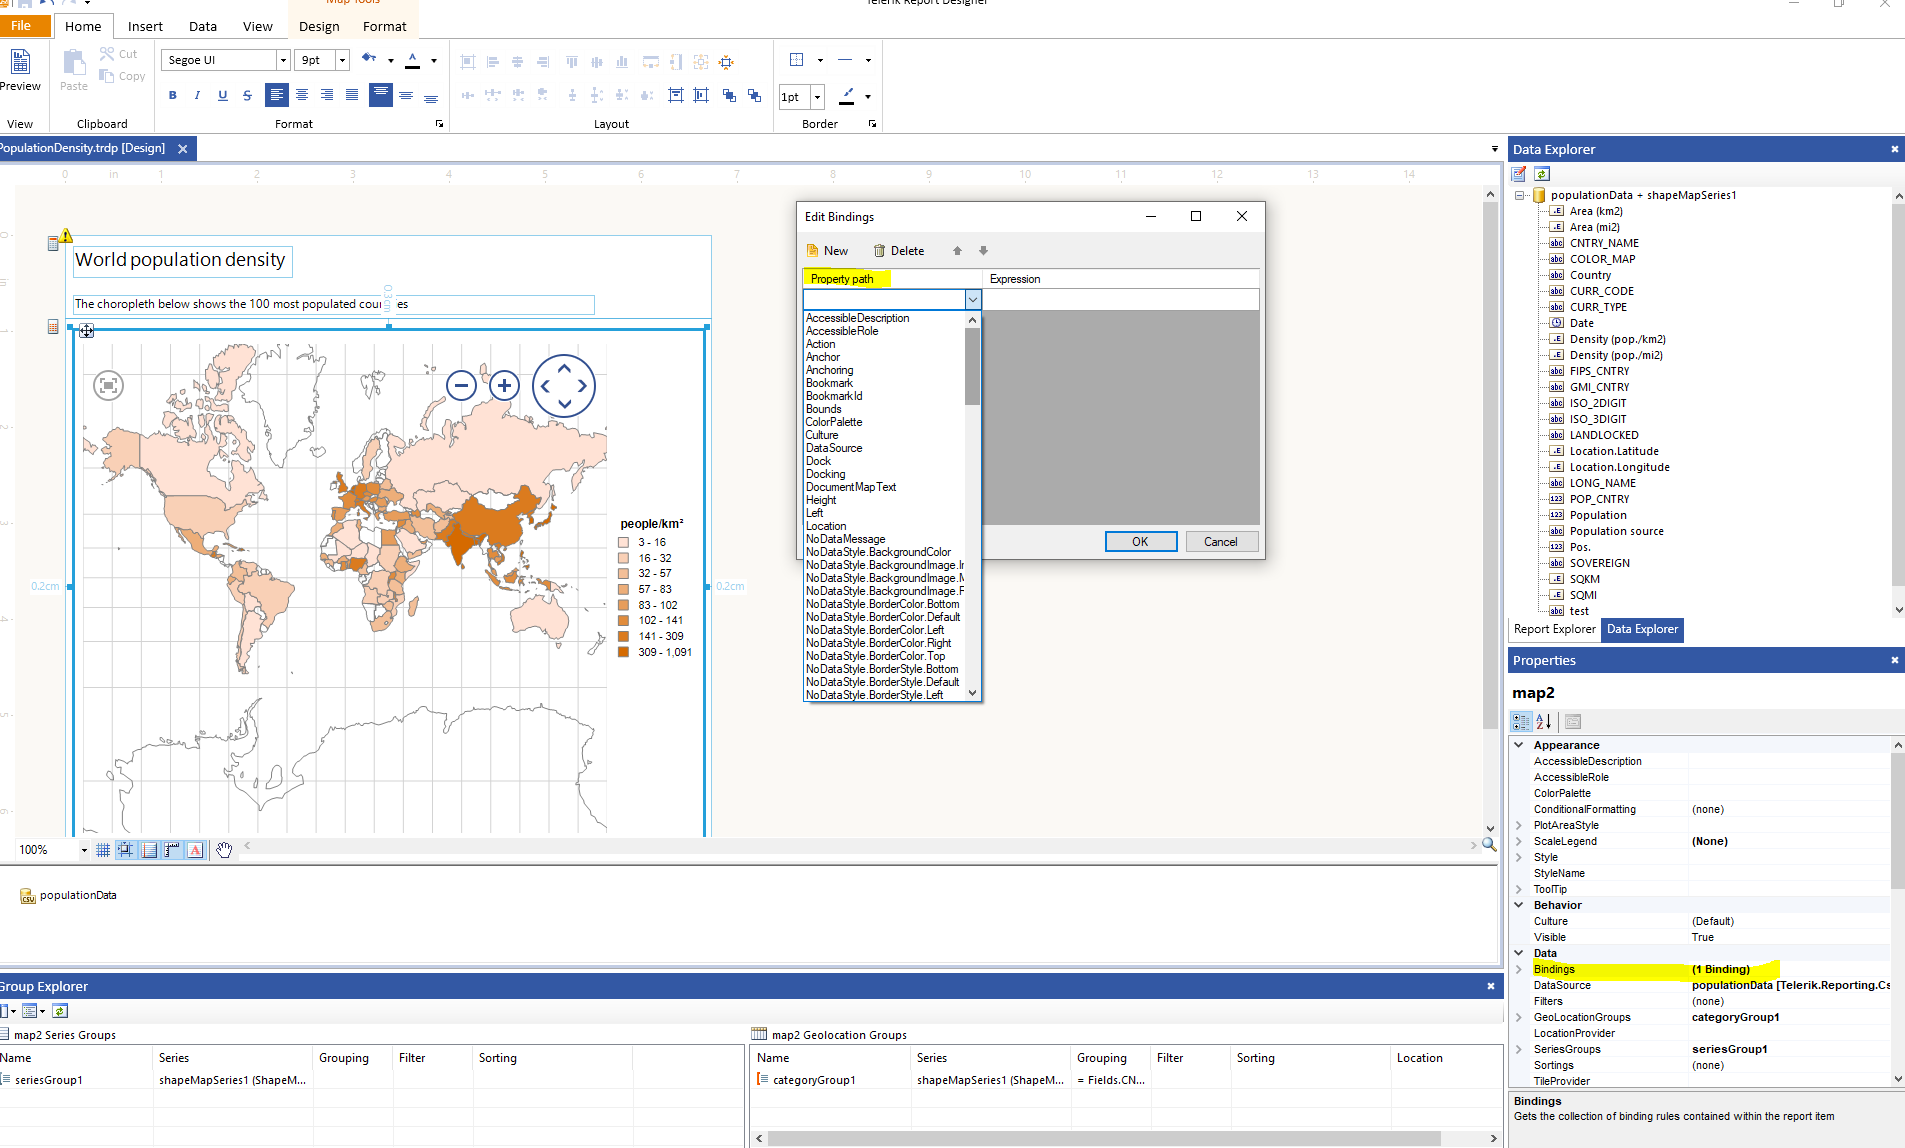Image resolution: width=1905 pixels, height=1148 pixels.
Task: Click the font color A swatch
Action: pos(412,60)
